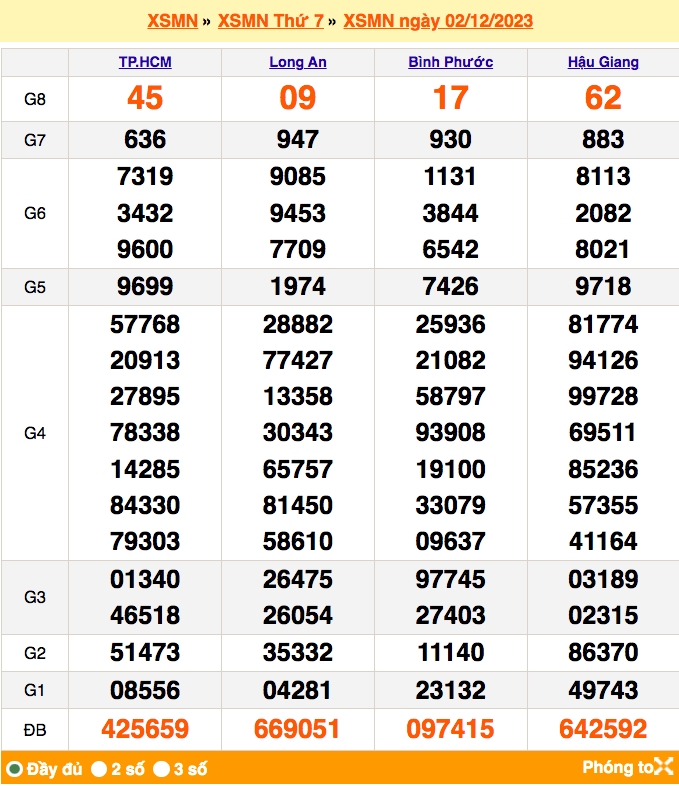Image resolution: width=679 pixels, height=786 pixels.
Task: Click G1 number 49743
Action: point(603,691)
